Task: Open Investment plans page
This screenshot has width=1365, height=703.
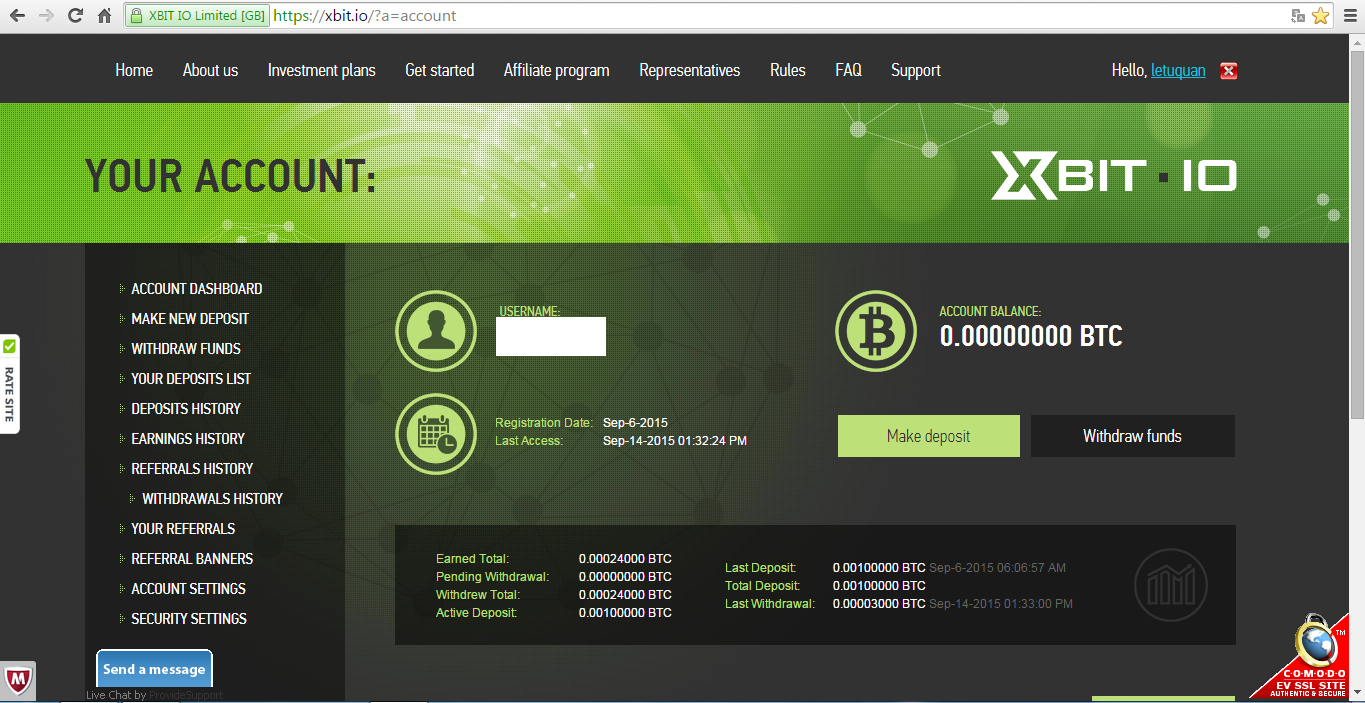Action: coord(322,70)
